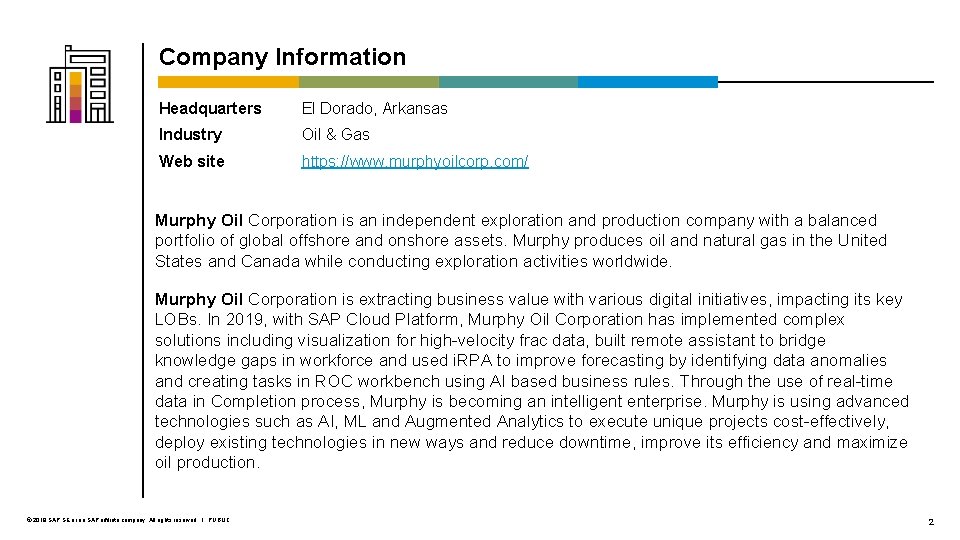
Task: Click the Headquarters label
Action: pos(210,108)
